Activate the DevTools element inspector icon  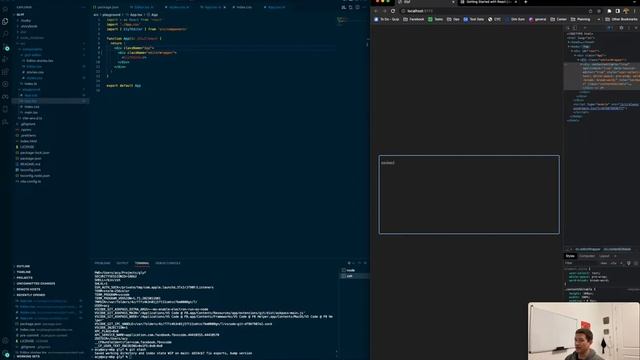pos(568,28)
